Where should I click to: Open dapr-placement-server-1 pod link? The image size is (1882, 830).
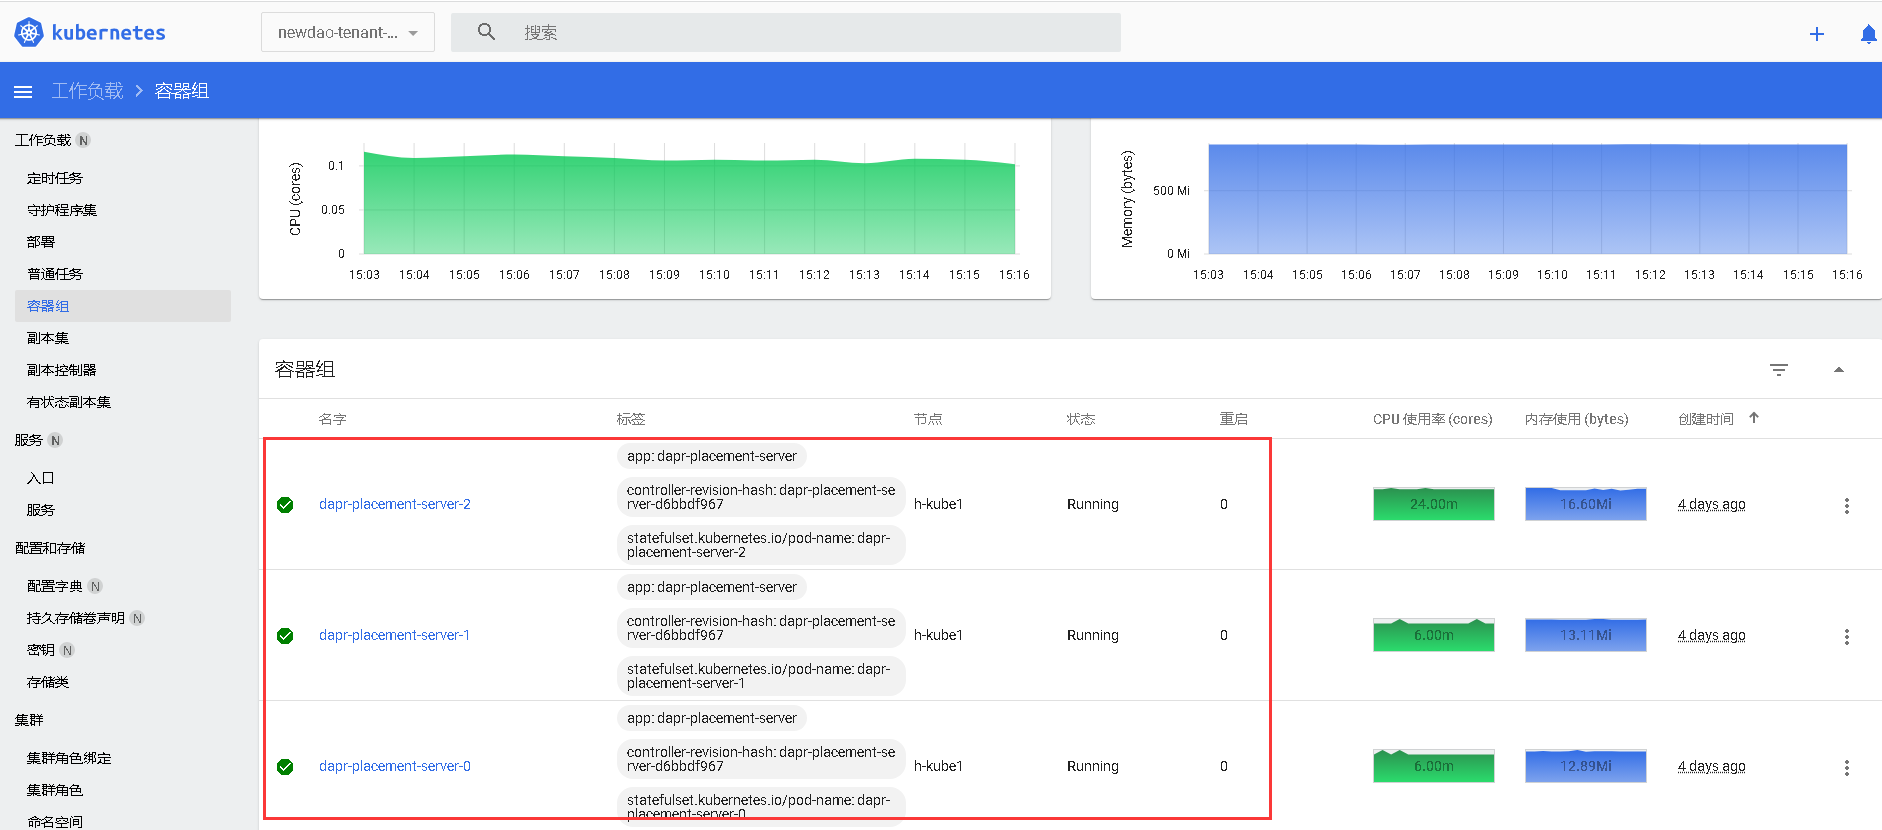tap(394, 635)
